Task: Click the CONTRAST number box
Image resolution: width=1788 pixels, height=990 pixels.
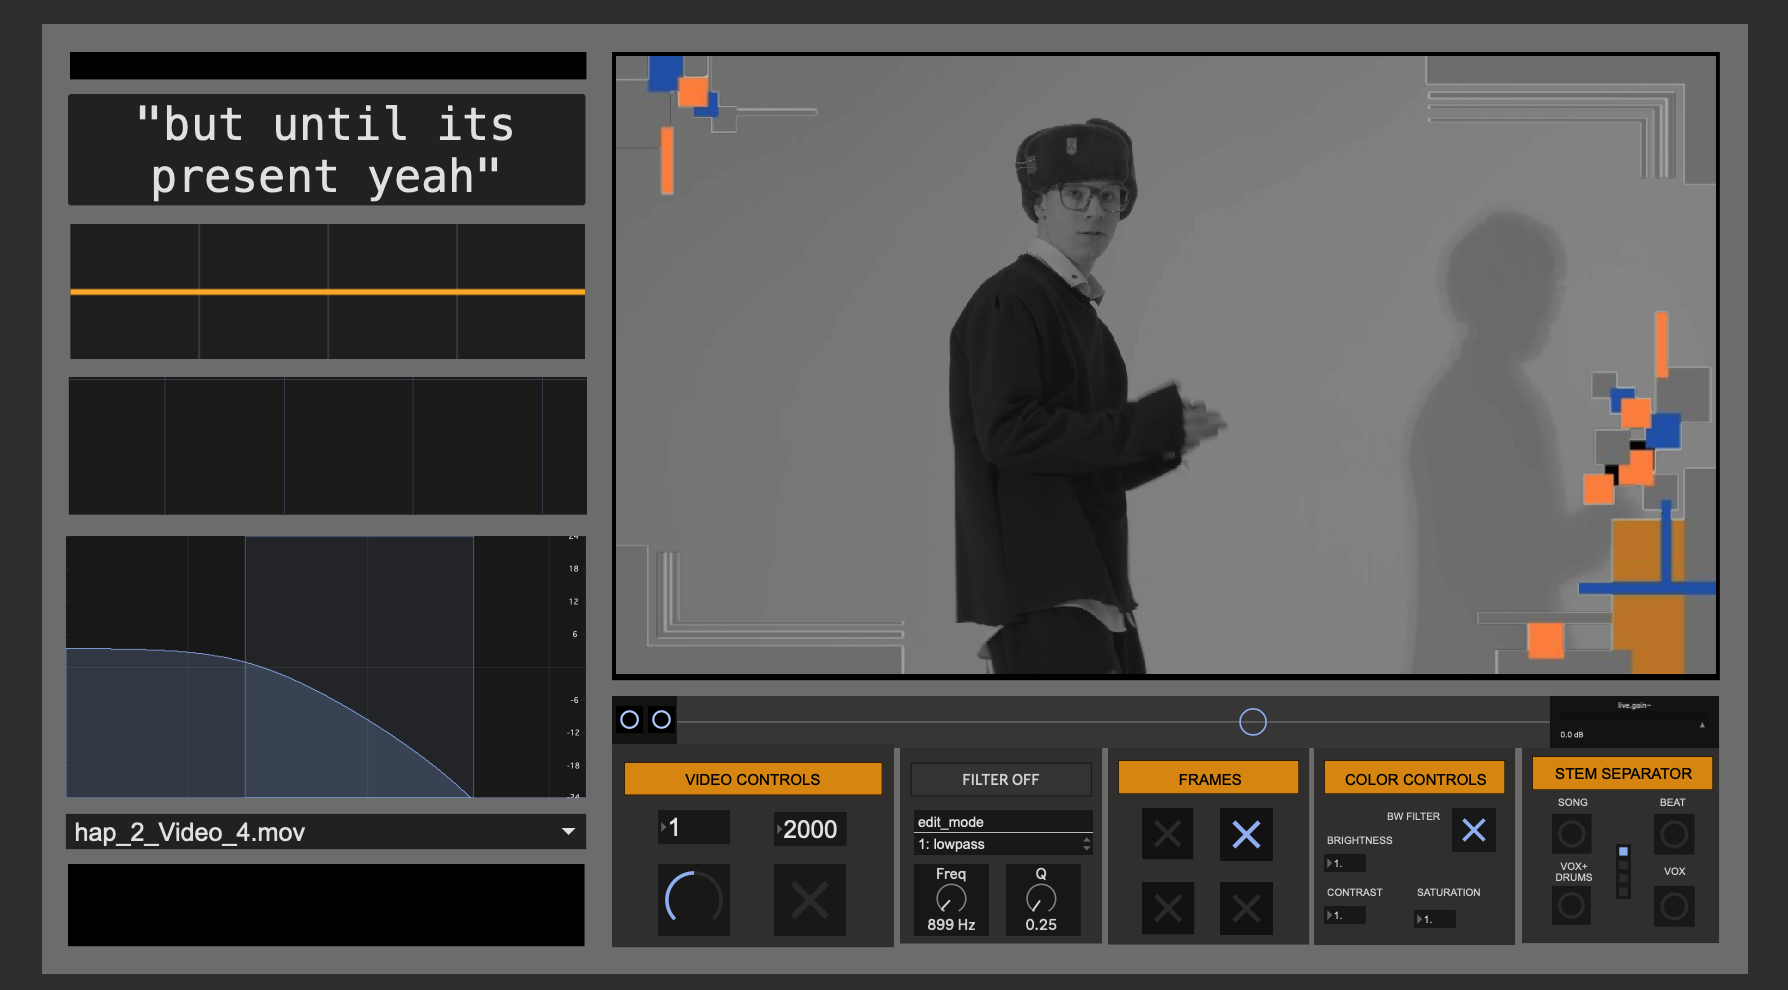Action: [1345, 915]
